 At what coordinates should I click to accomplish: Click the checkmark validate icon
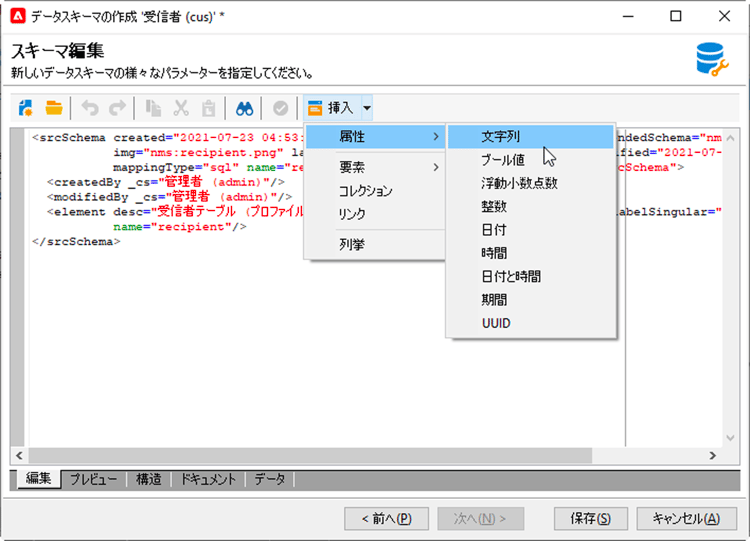pos(280,109)
